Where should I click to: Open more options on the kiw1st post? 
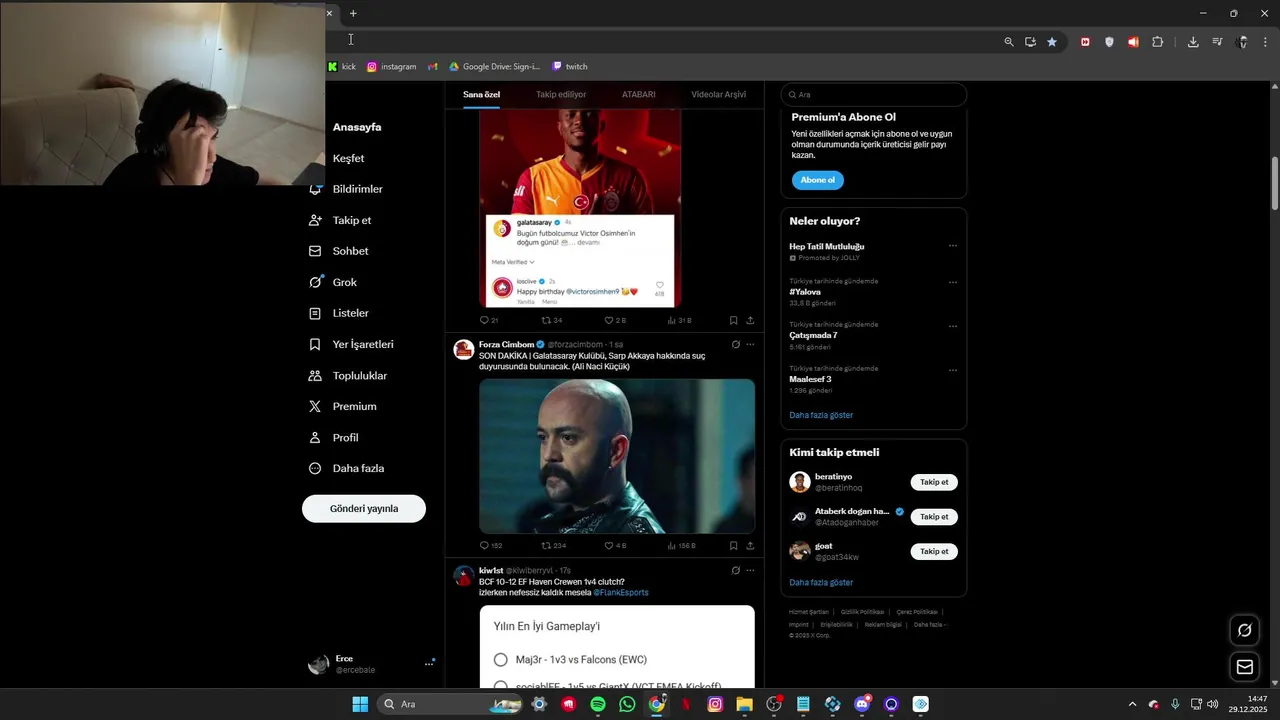(750, 570)
